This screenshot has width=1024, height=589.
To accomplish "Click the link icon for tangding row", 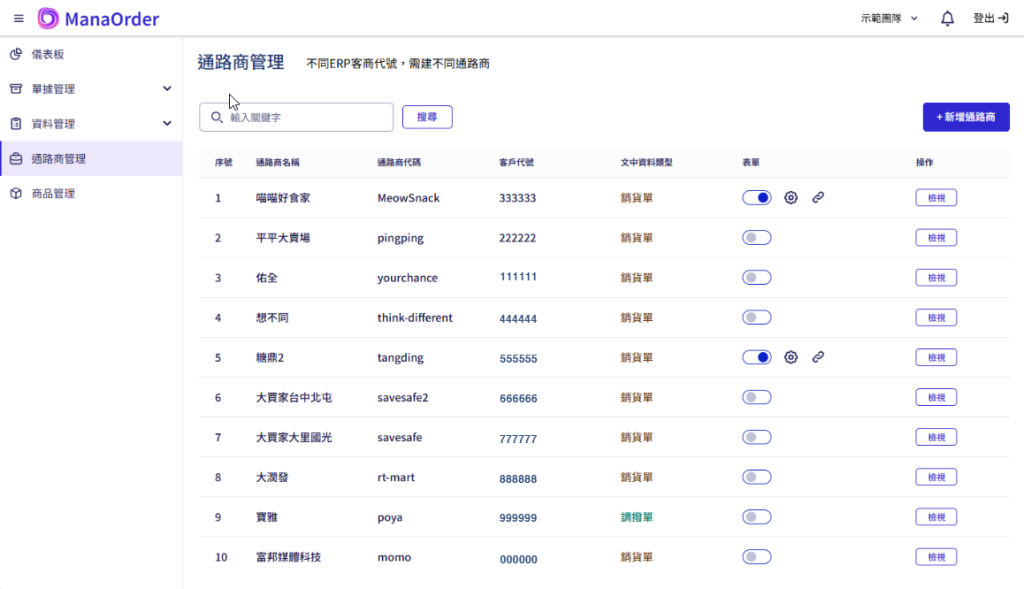I will tap(818, 357).
